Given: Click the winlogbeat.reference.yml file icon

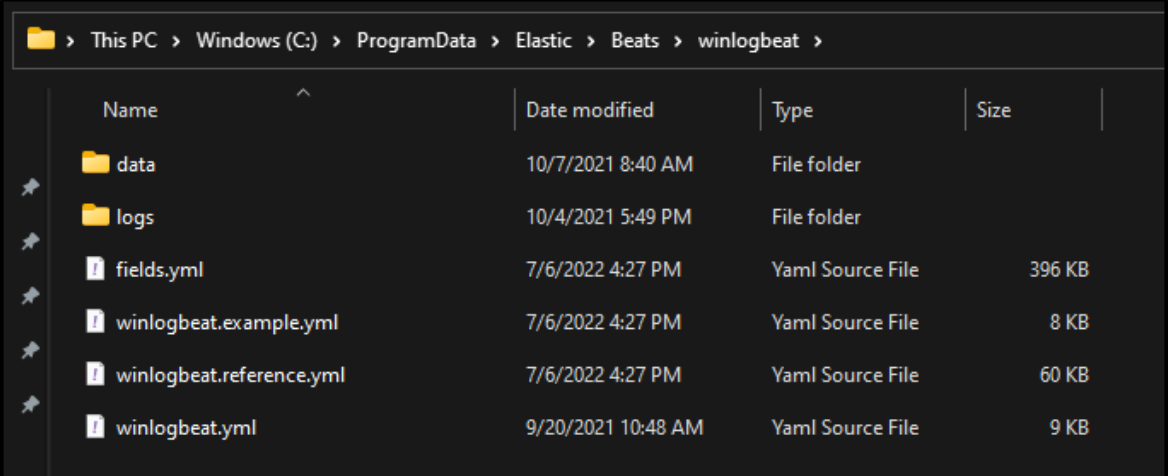Looking at the screenshot, I should tap(95, 374).
